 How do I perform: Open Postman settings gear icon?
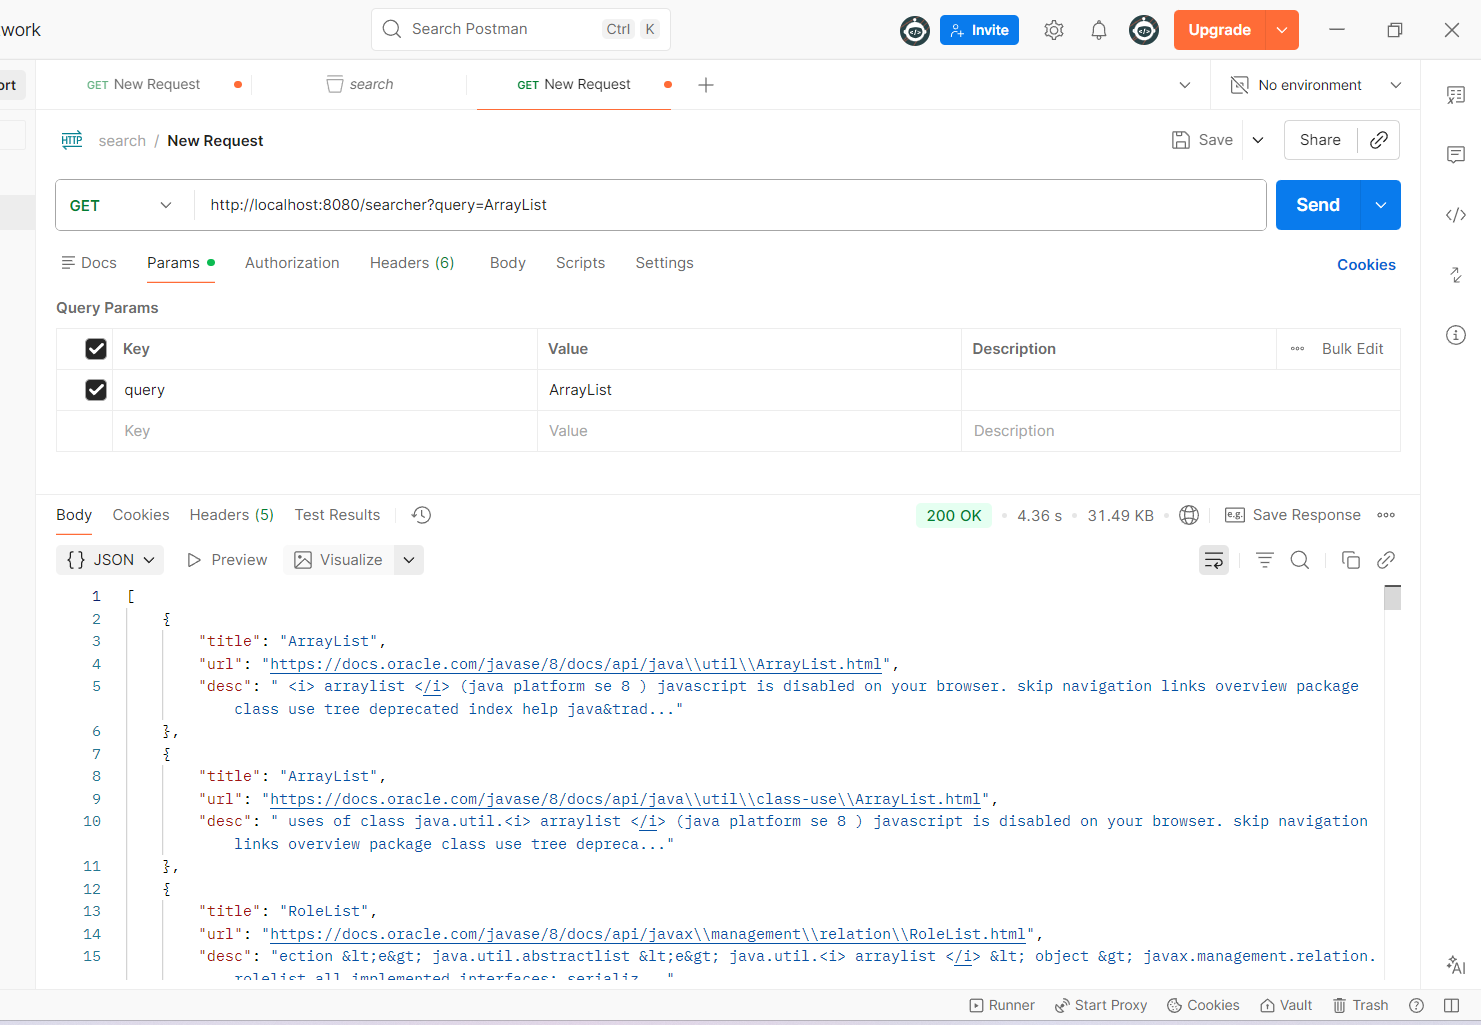tap(1054, 30)
